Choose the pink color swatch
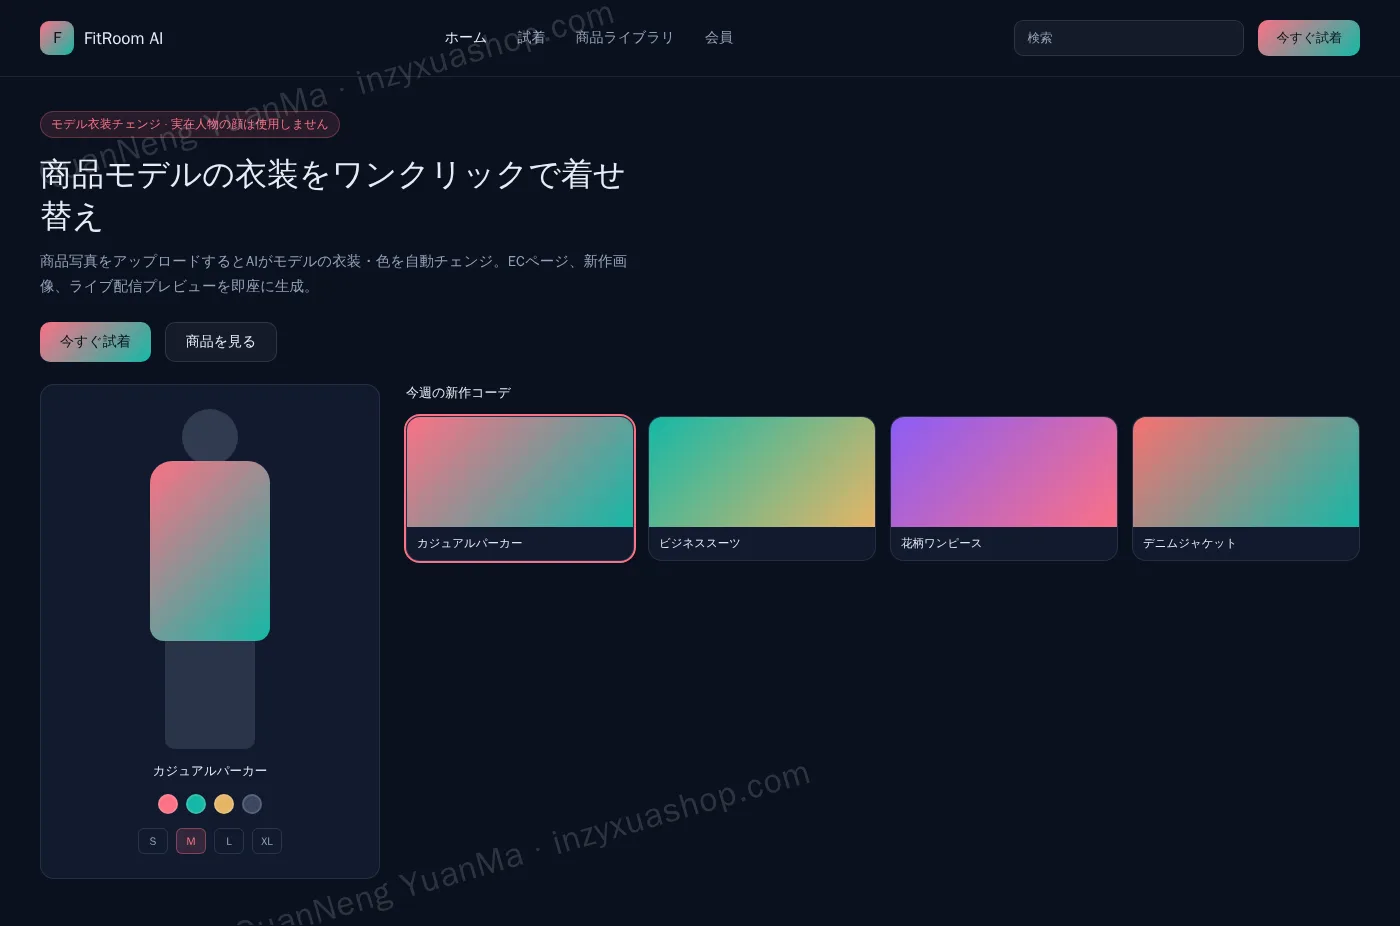Image resolution: width=1400 pixels, height=926 pixels. (x=168, y=804)
